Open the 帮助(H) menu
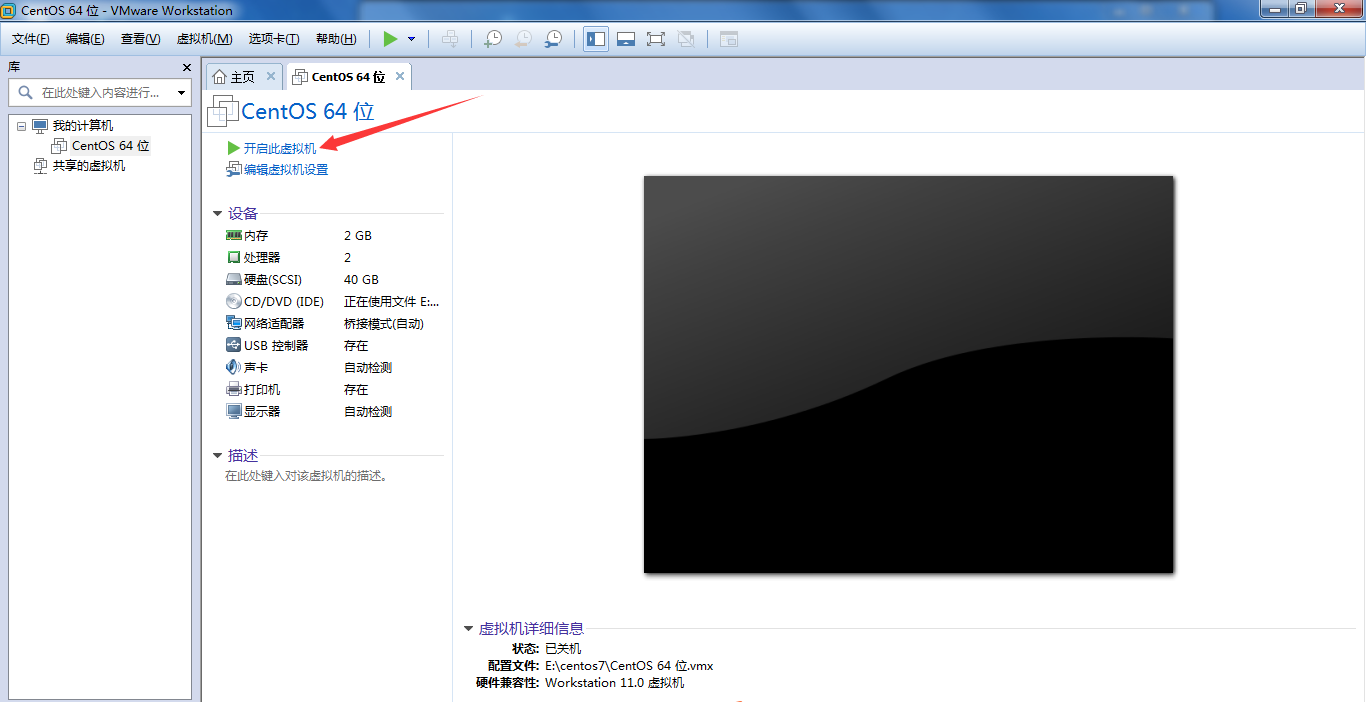Image resolution: width=1366 pixels, height=702 pixels. [336, 39]
